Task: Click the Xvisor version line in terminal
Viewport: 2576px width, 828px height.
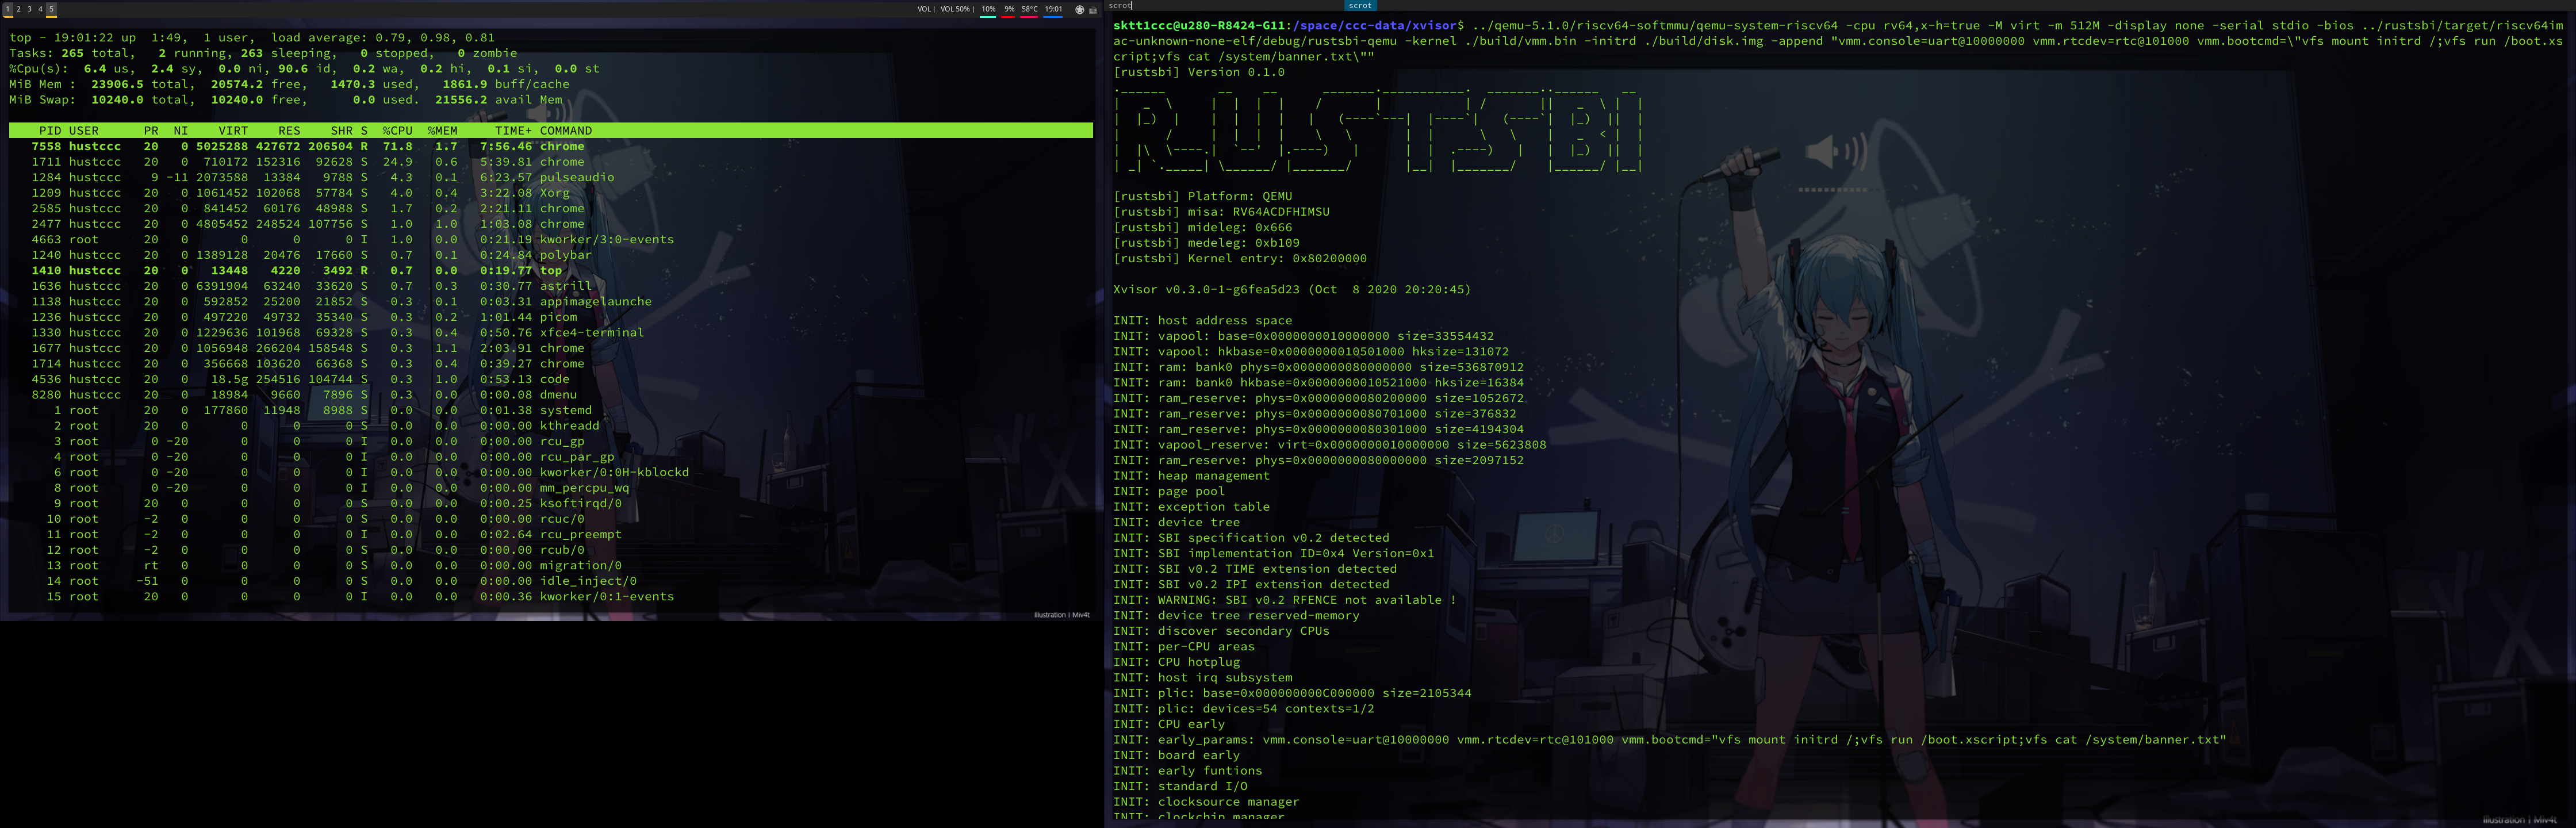Action: tap(1291, 290)
